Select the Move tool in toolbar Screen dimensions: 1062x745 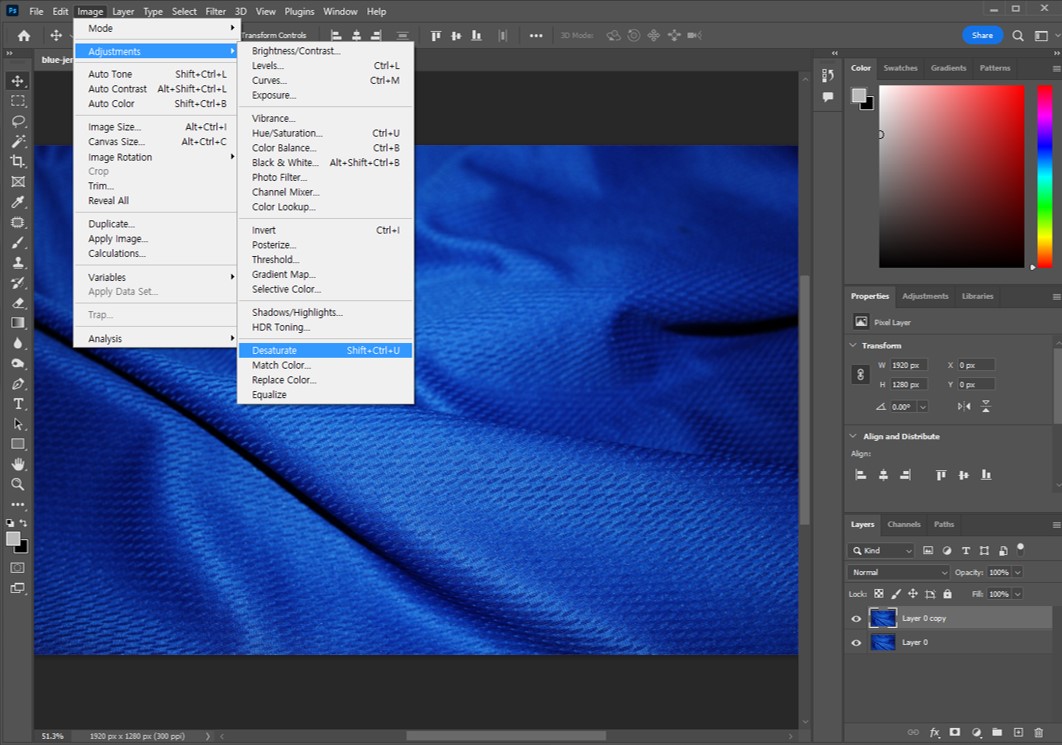pyautogui.click(x=18, y=81)
